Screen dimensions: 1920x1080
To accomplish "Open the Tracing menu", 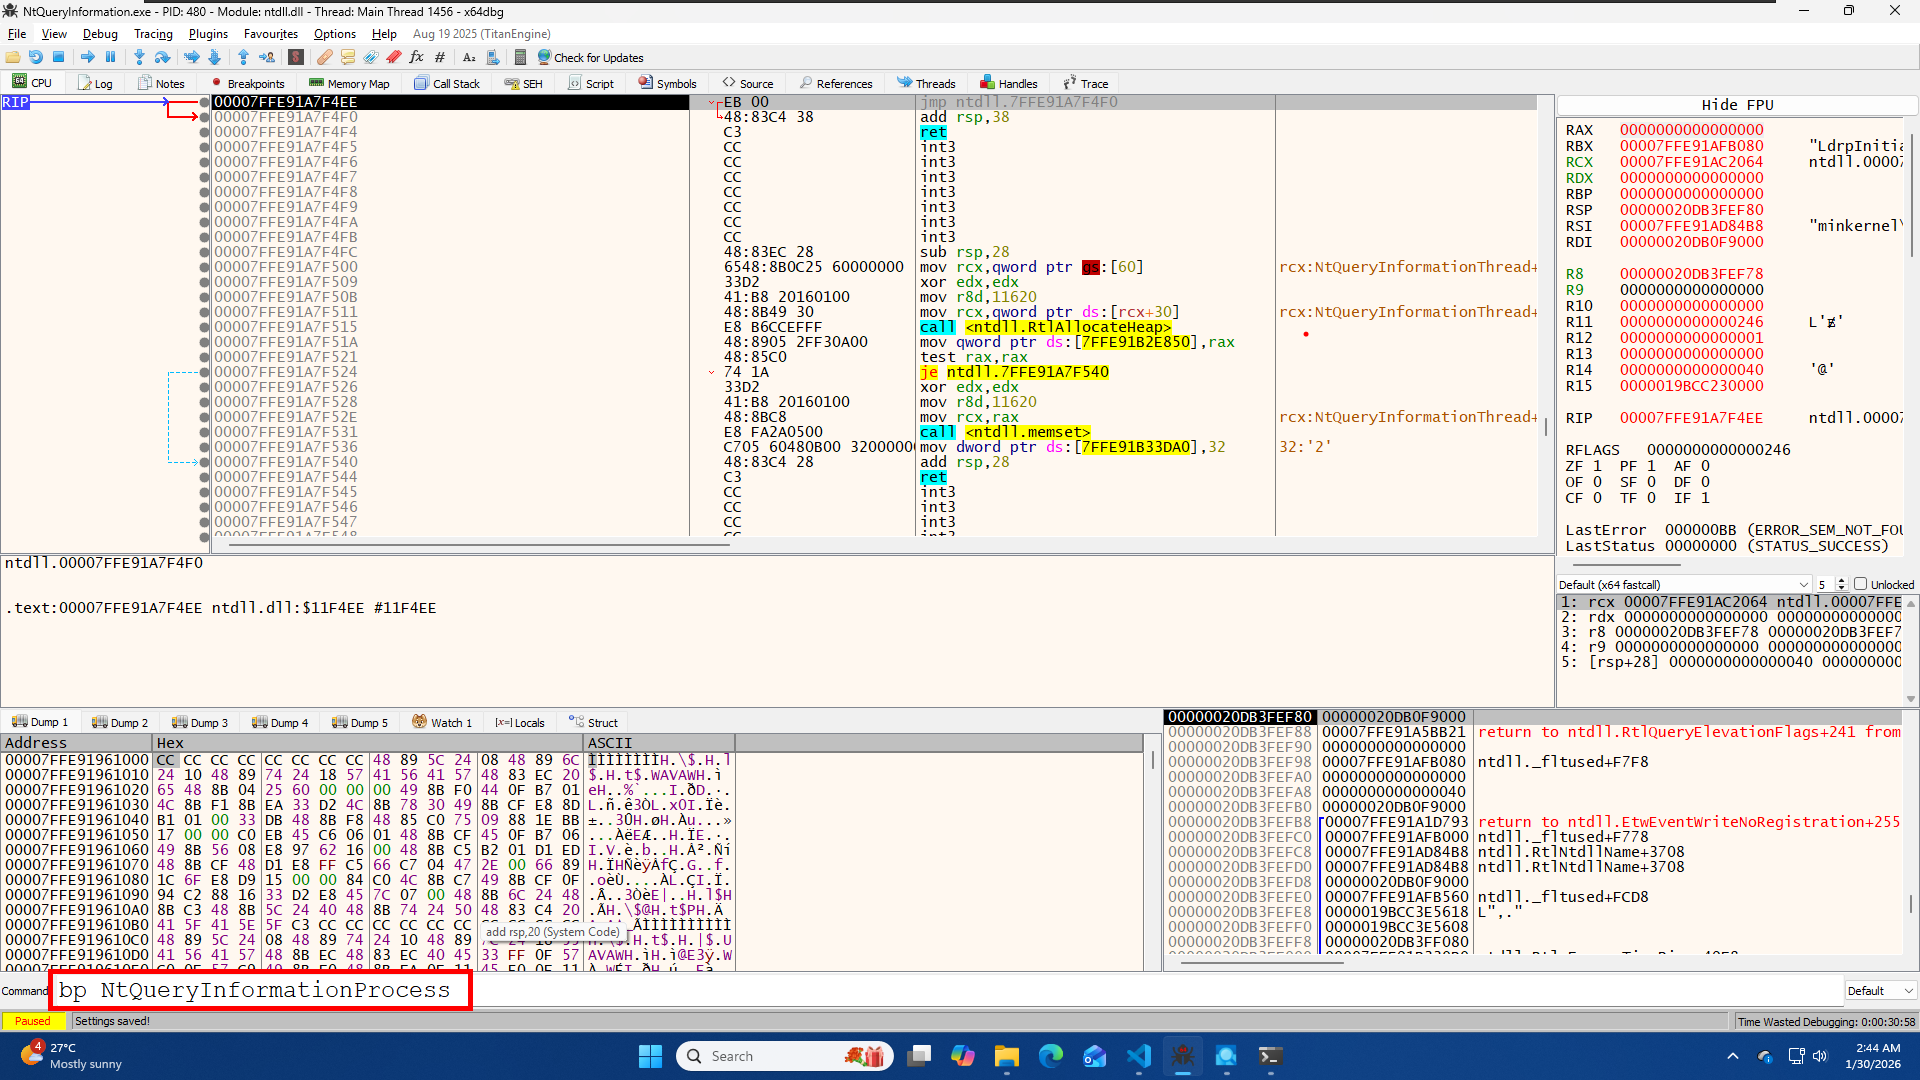I will tap(153, 33).
